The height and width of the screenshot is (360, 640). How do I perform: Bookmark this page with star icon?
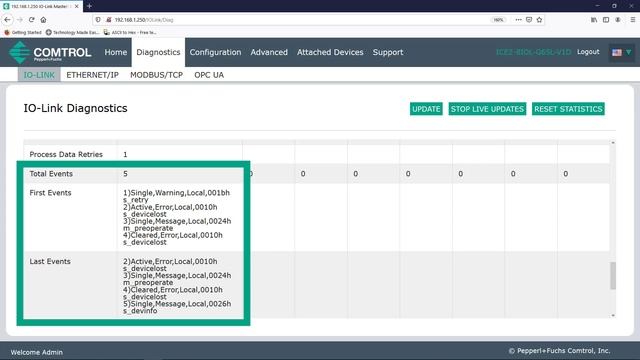539,20
